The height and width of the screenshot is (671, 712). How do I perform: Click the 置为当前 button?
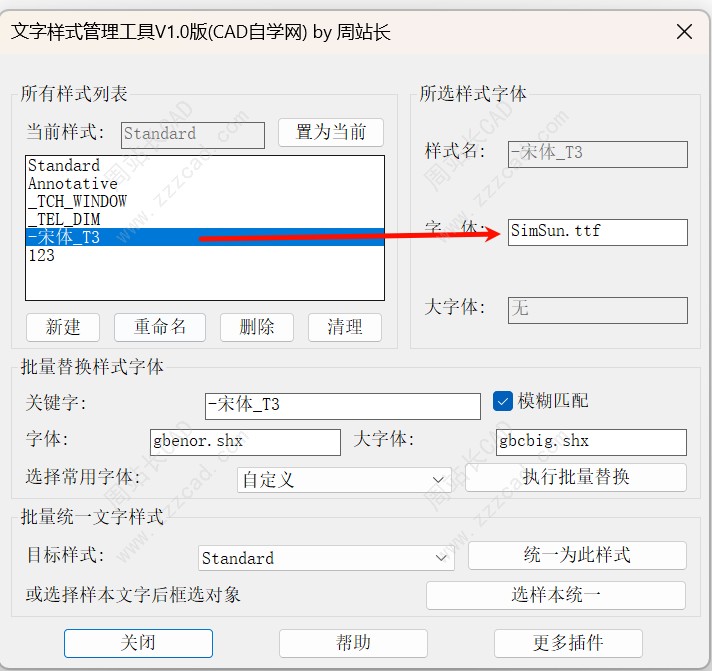pos(338,132)
